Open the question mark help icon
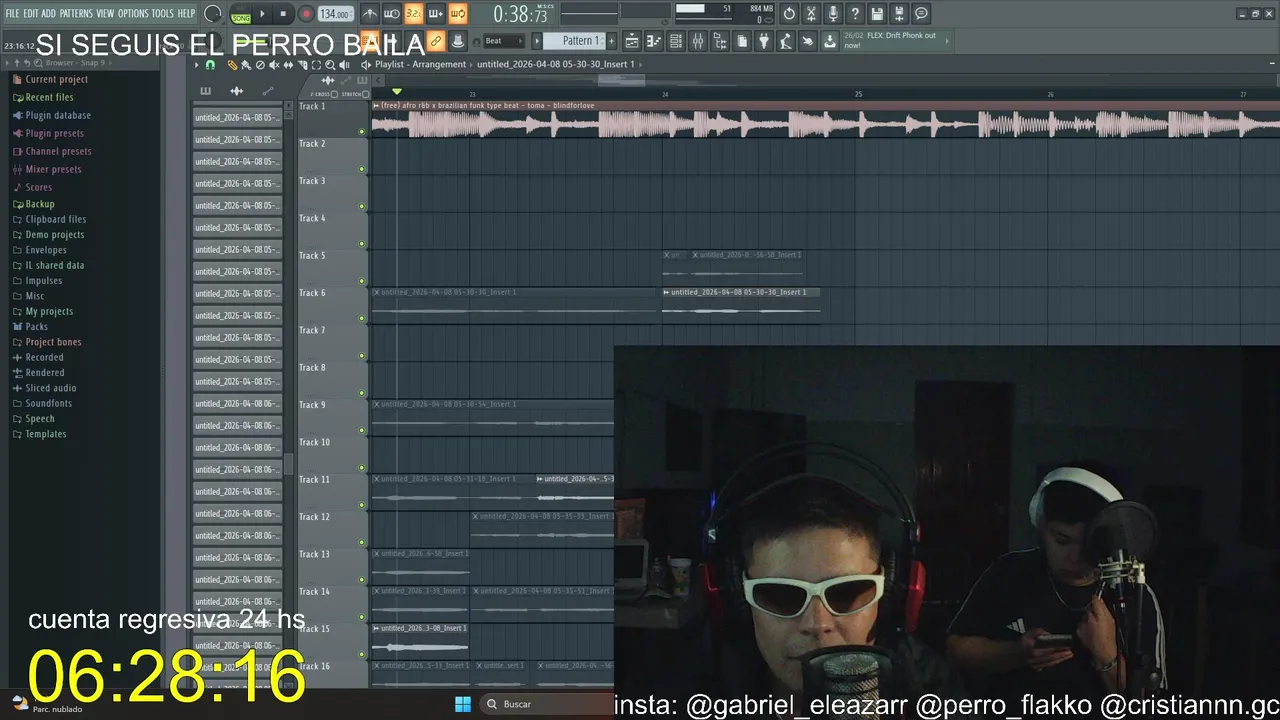The width and height of the screenshot is (1280, 720). click(855, 14)
